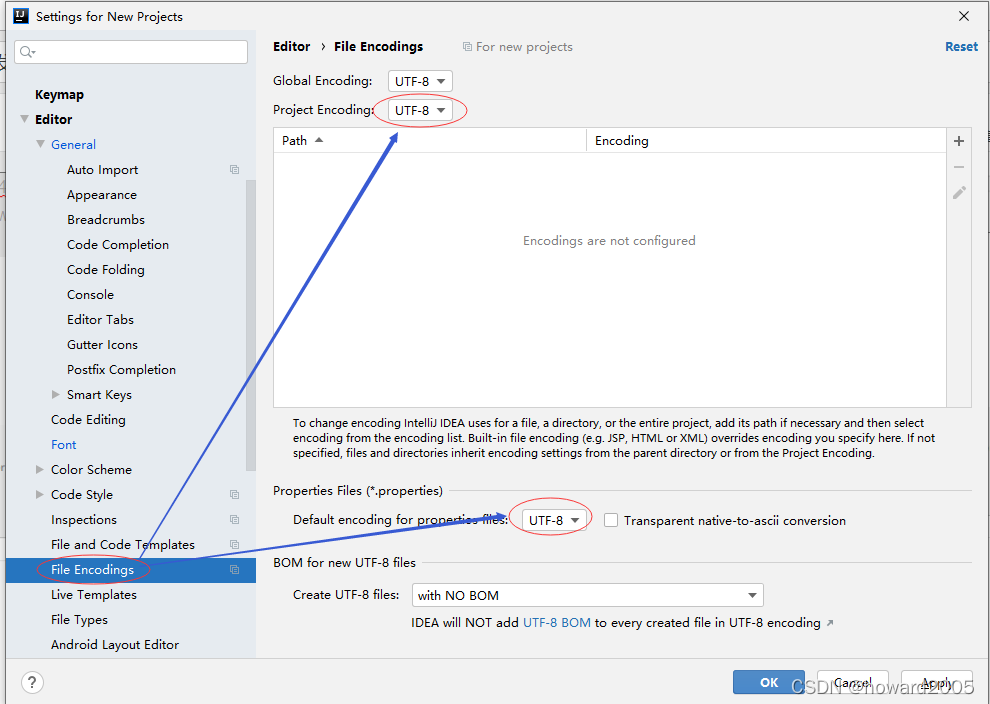Select File Encodings tree item

(131, 570)
